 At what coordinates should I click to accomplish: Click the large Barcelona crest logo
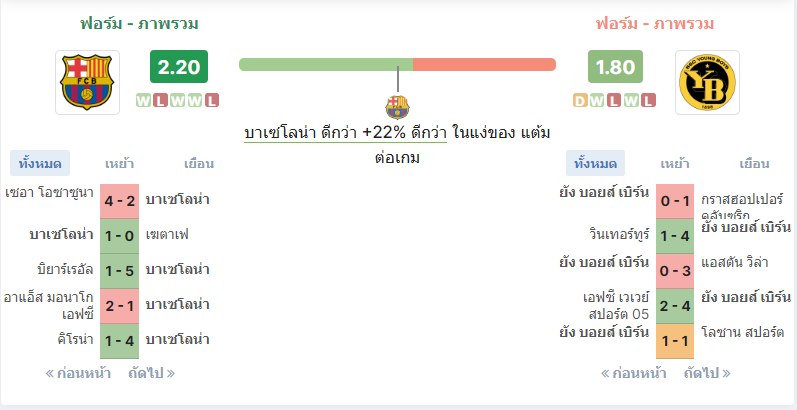pyautogui.click(x=87, y=82)
